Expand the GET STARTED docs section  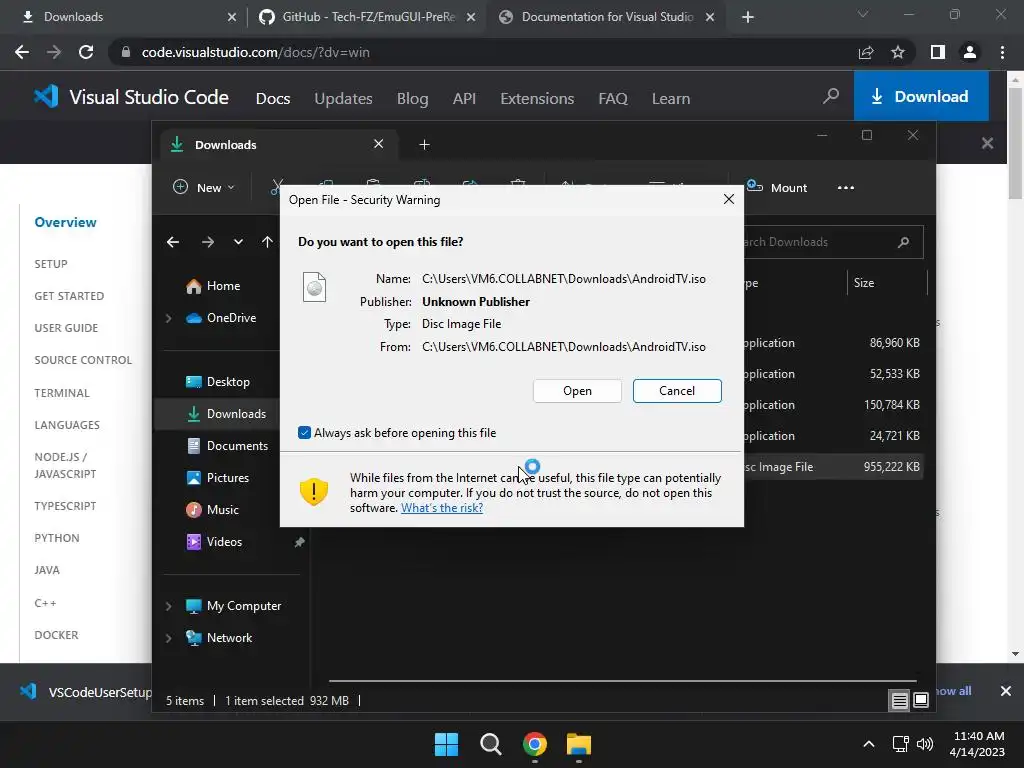click(x=69, y=296)
